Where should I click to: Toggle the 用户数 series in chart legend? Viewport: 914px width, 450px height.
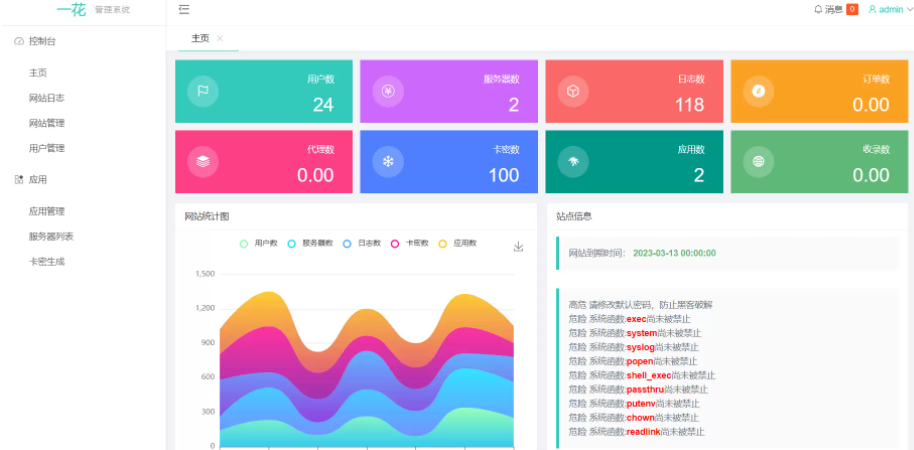click(259, 243)
